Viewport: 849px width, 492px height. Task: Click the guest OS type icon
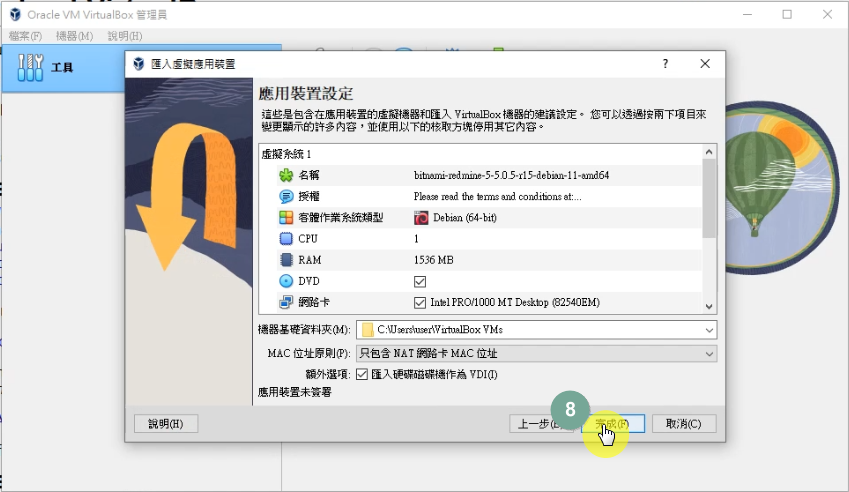click(x=286, y=218)
